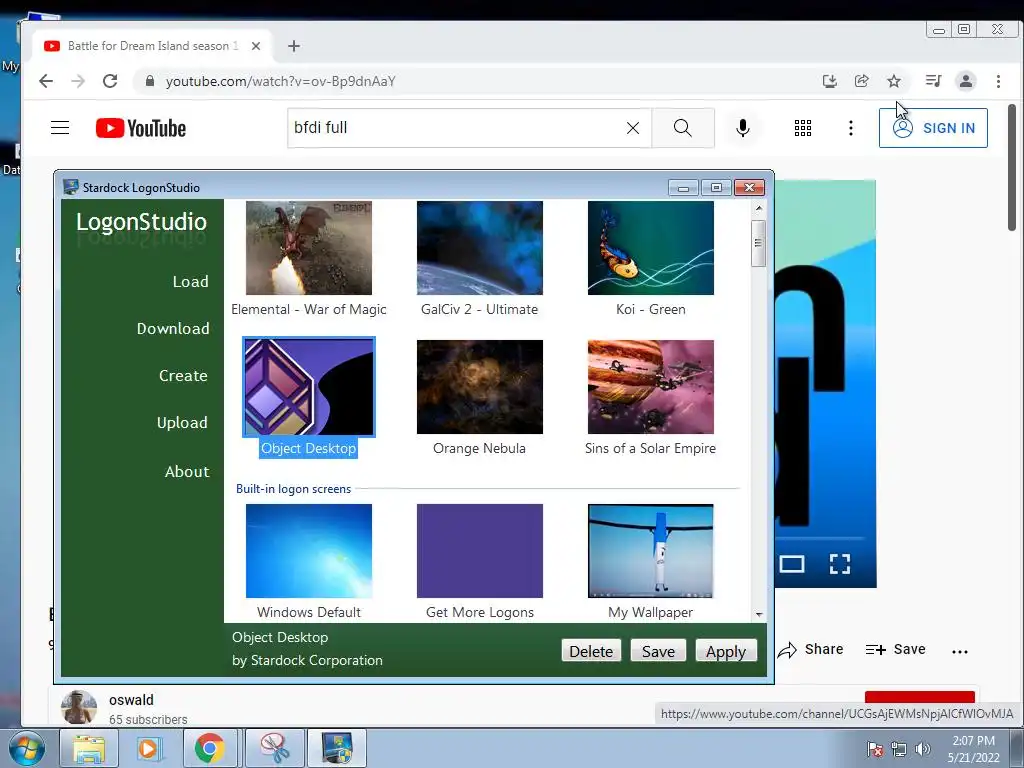Image resolution: width=1024 pixels, height=768 pixels.
Task: Open the Download section in LogonStudio
Action: (173, 328)
